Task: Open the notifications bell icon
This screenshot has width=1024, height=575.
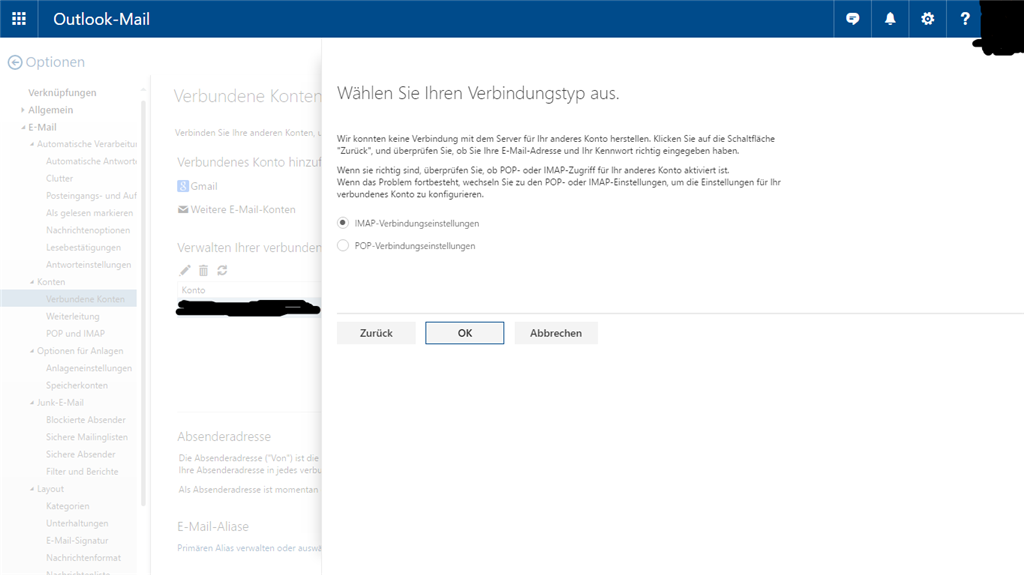Action: pos(889,19)
